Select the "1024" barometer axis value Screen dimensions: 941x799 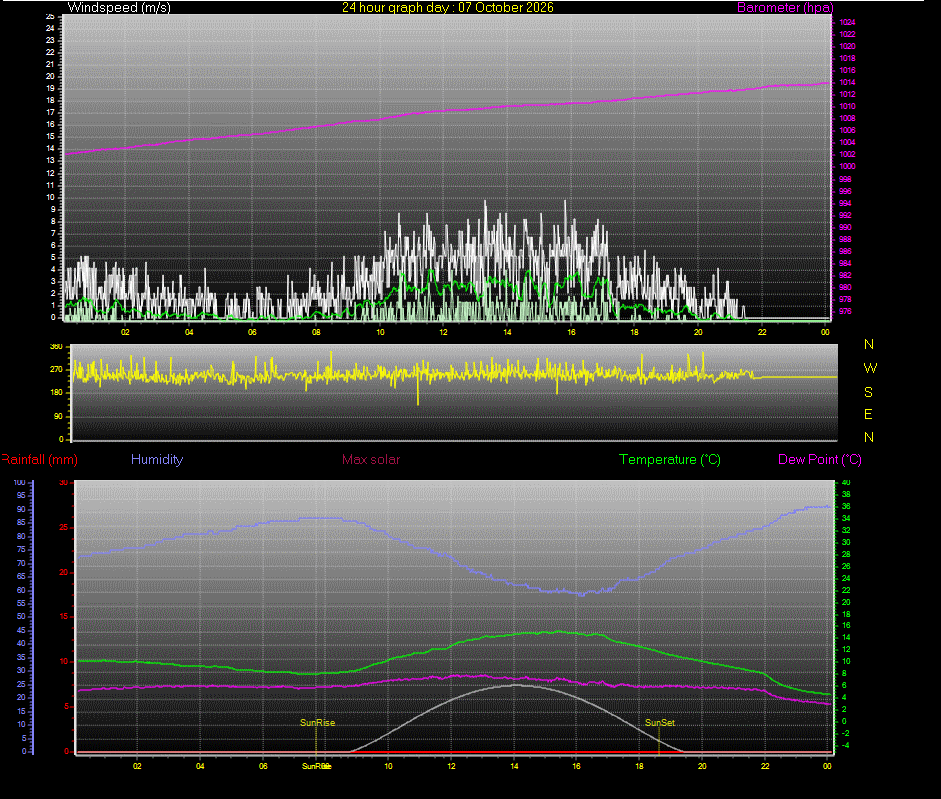847,22
